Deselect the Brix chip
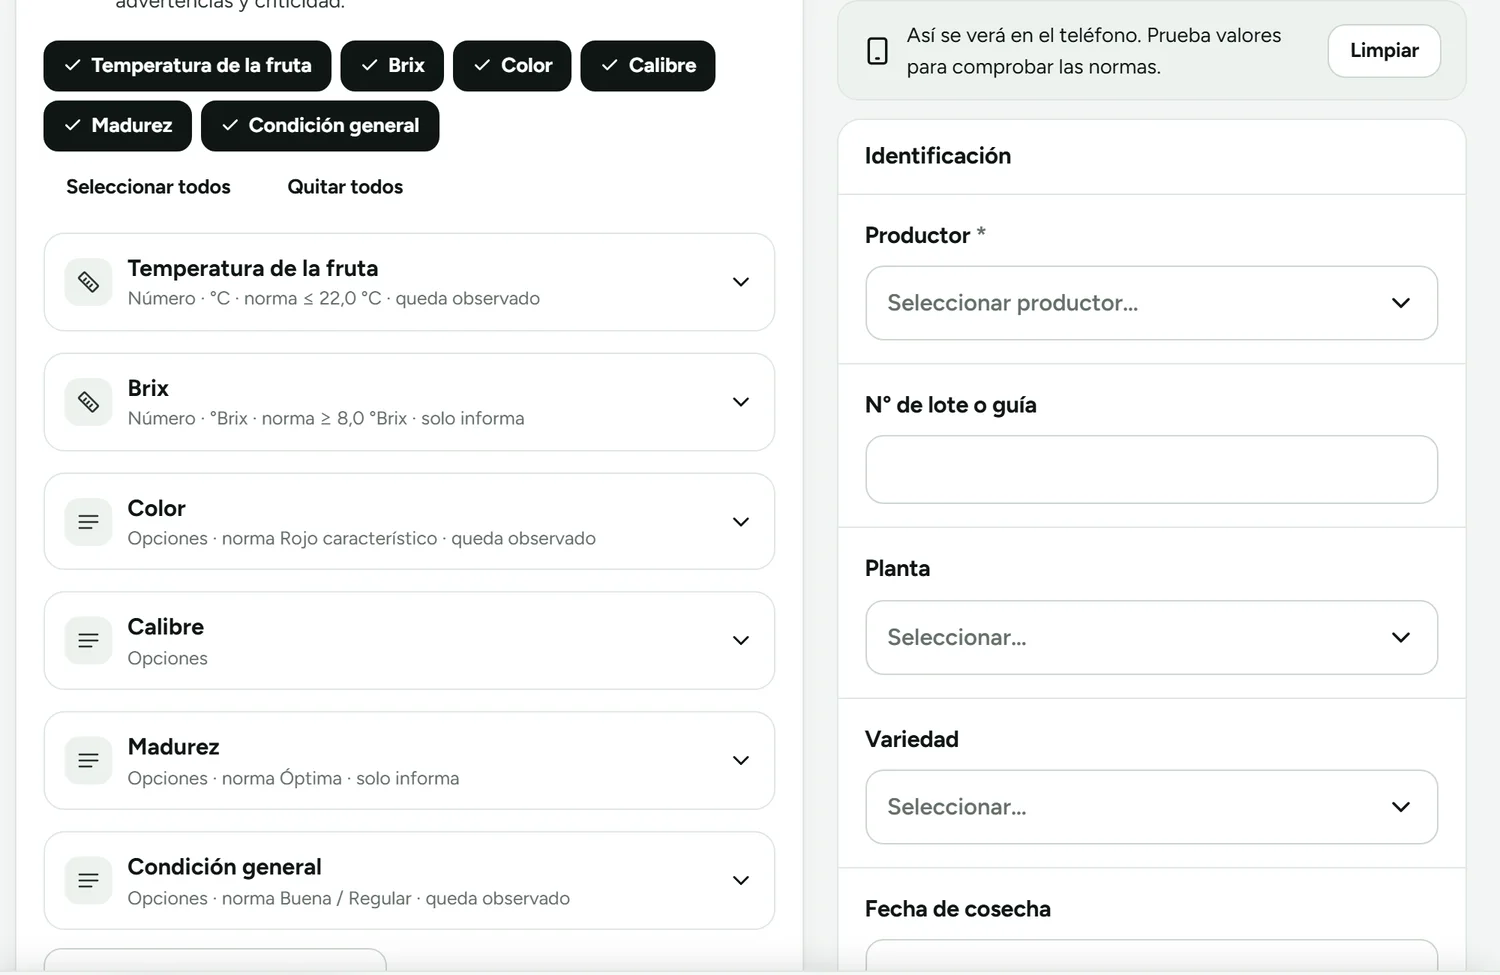Viewport: 1500px width, 975px height. click(392, 66)
